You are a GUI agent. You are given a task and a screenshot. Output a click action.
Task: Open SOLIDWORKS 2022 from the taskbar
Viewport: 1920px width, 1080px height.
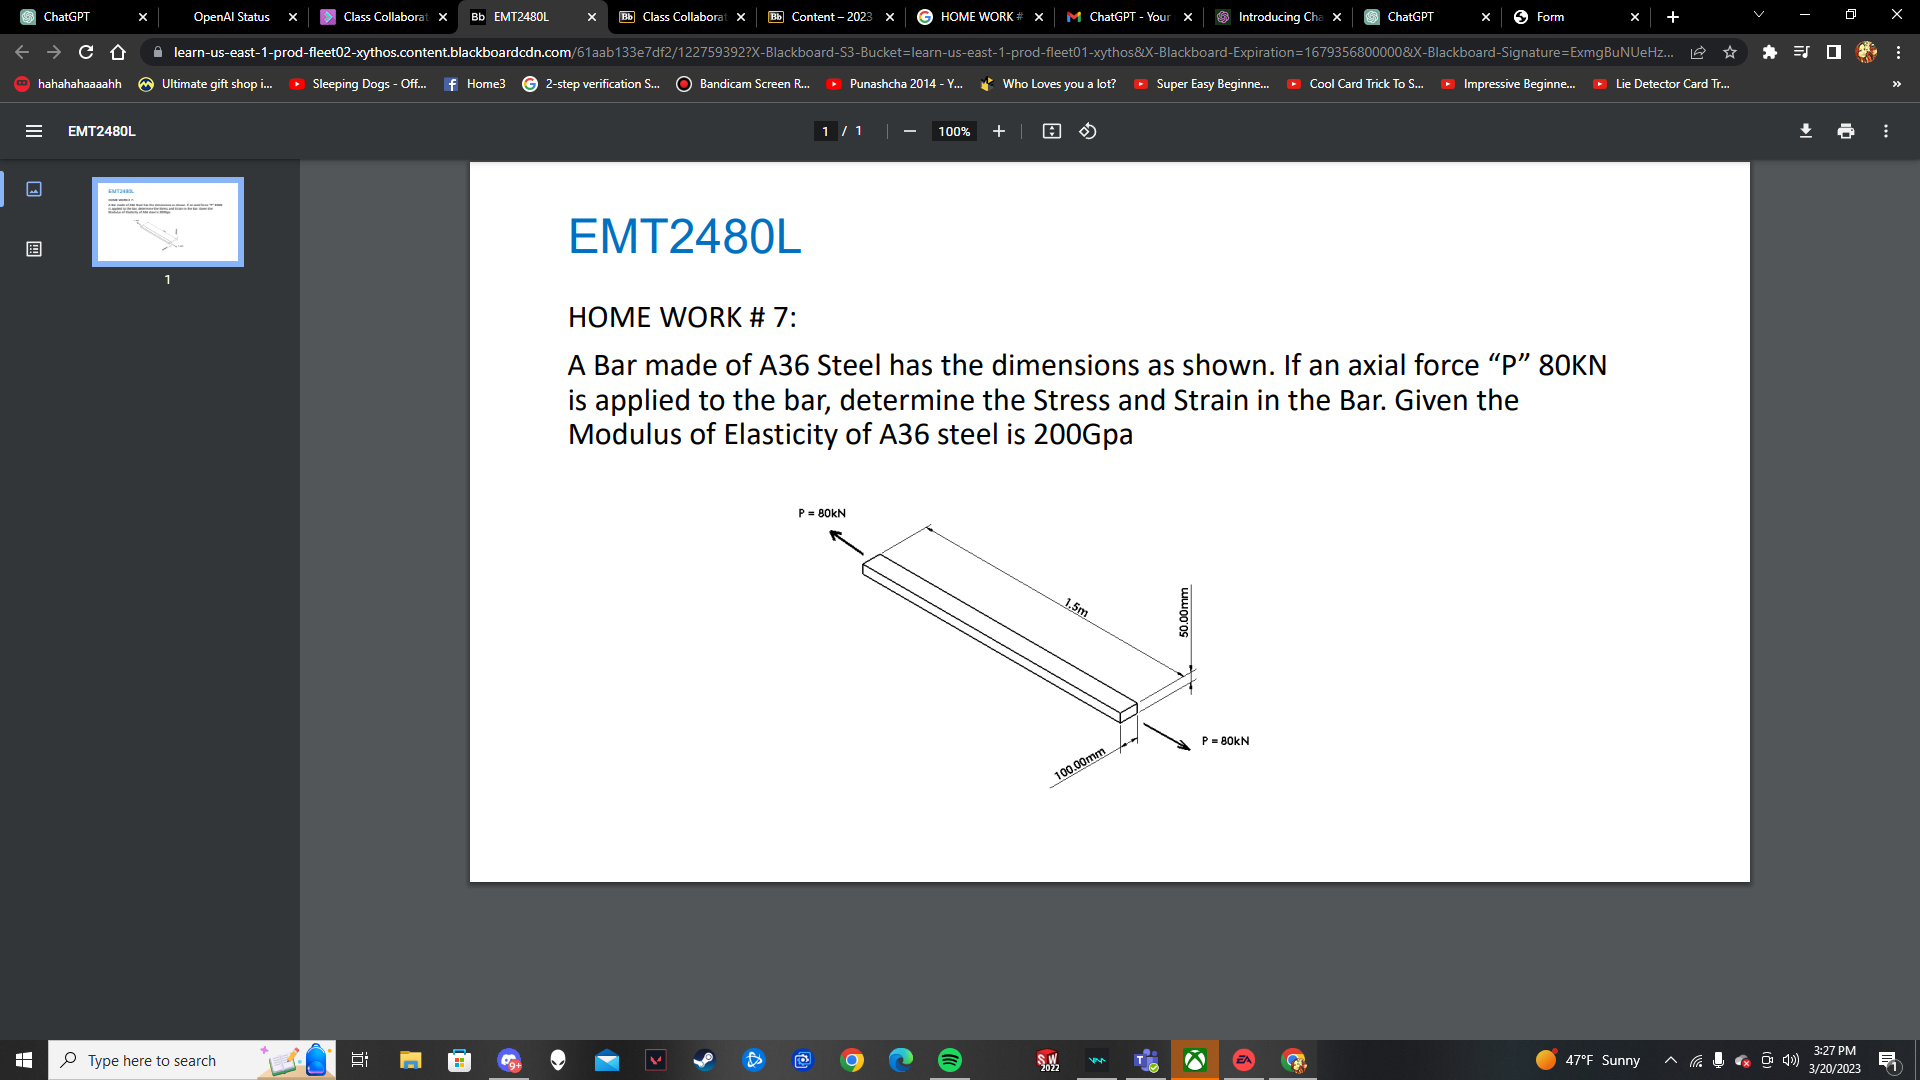pos(1048,1060)
